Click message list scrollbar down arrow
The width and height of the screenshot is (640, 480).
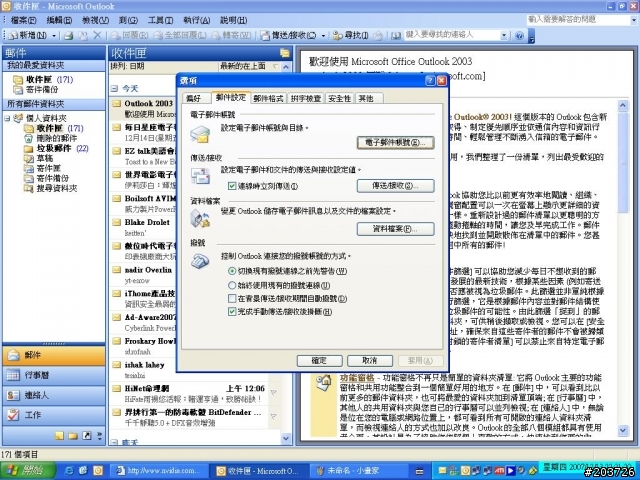point(286,438)
